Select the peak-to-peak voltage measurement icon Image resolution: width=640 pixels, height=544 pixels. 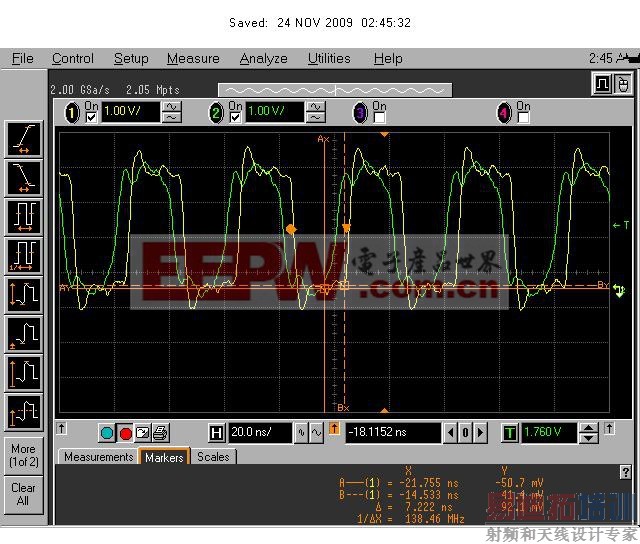tap(24, 295)
